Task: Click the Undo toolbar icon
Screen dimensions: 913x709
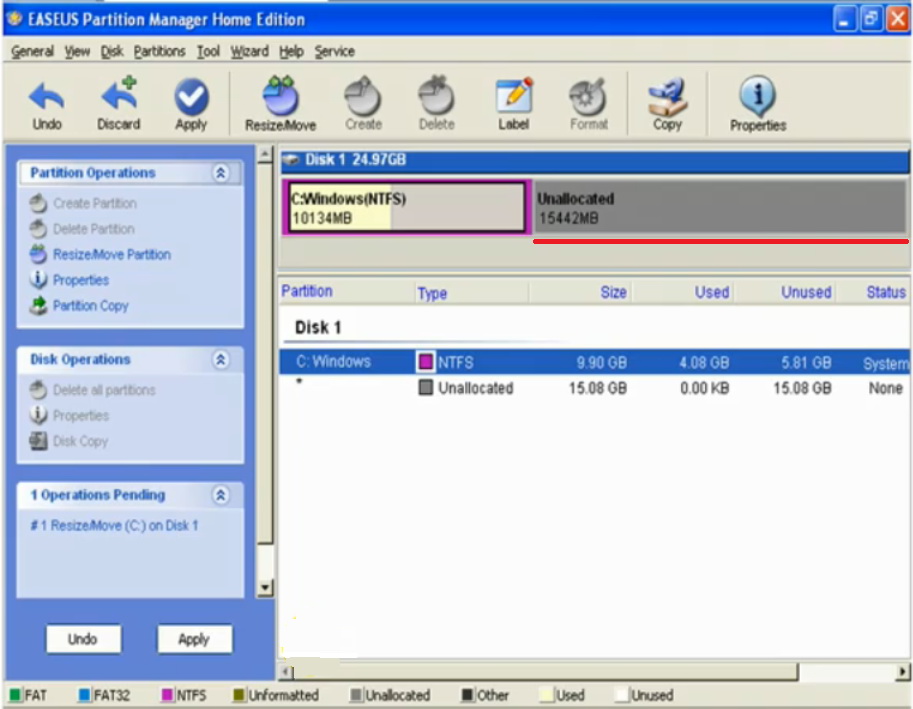Action: point(47,96)
